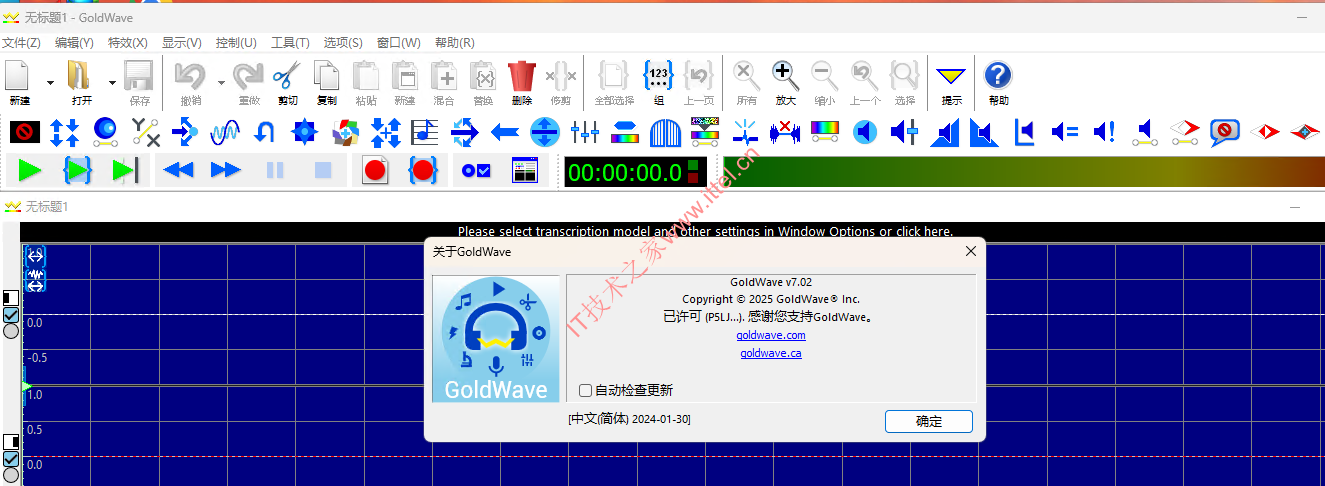Click the reverse effect left-arrow icon
Image resolution: width=1325 pixels, height=486 pixels.
(x=505, y=131)
